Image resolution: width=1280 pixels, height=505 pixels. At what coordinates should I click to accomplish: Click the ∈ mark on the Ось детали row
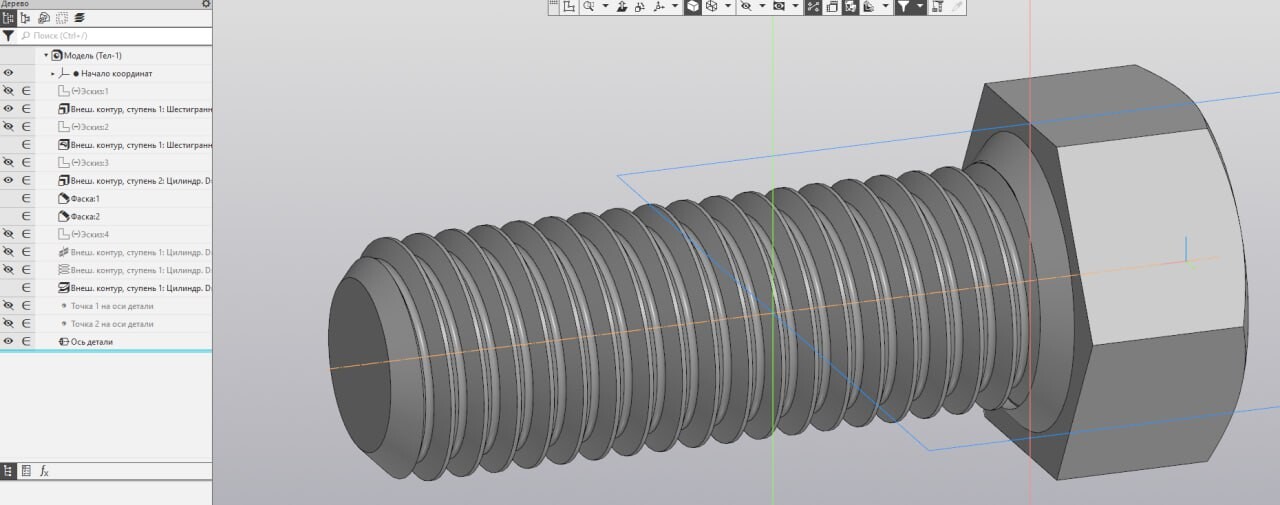click(26, 342)
